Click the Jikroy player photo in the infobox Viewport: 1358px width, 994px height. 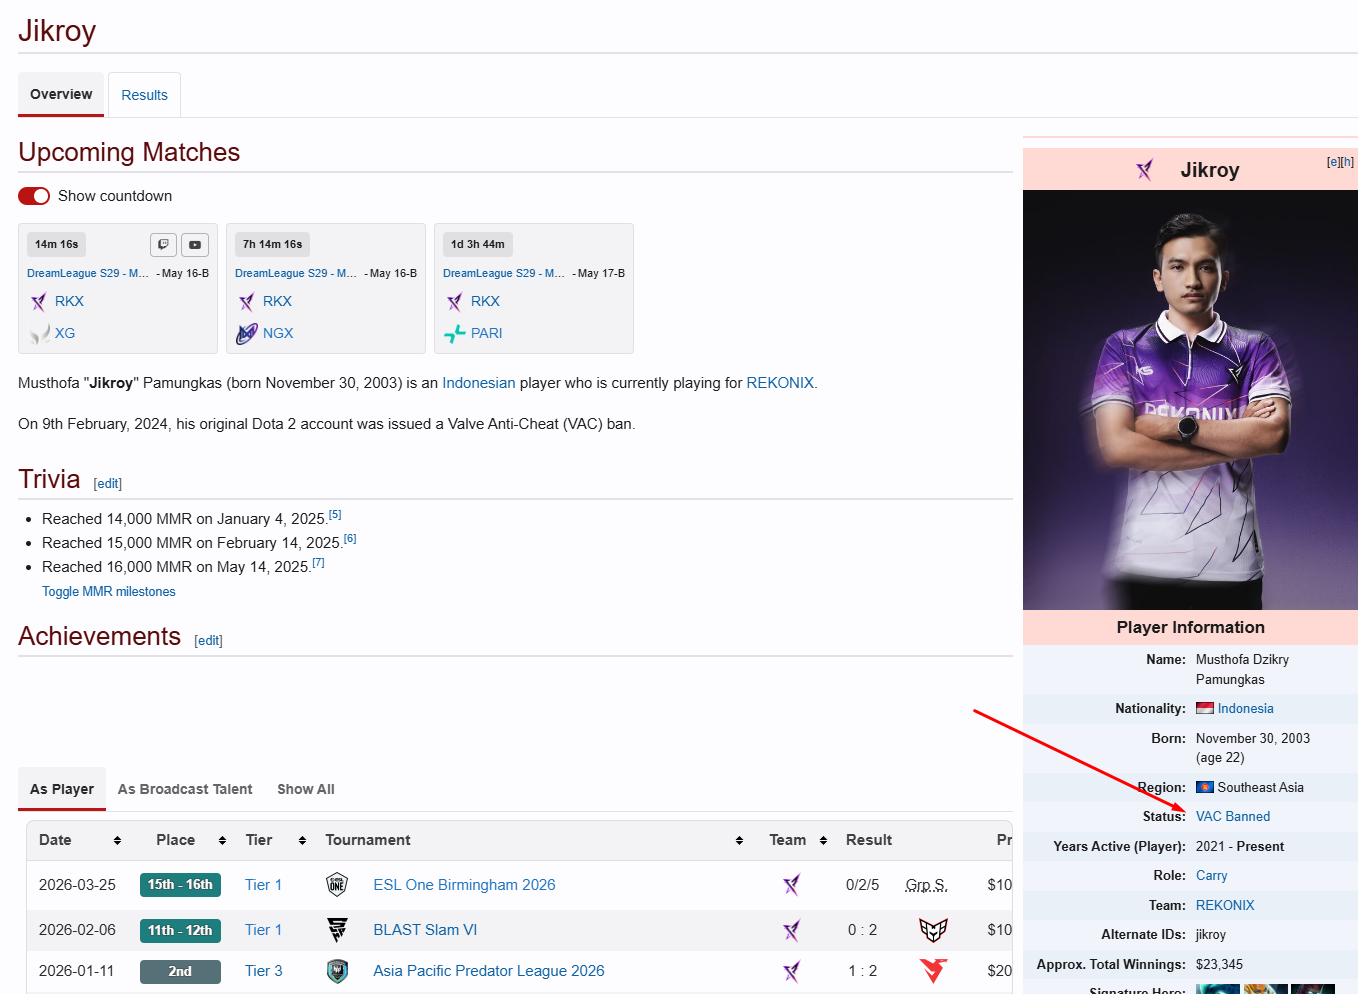coord(1190,400)
